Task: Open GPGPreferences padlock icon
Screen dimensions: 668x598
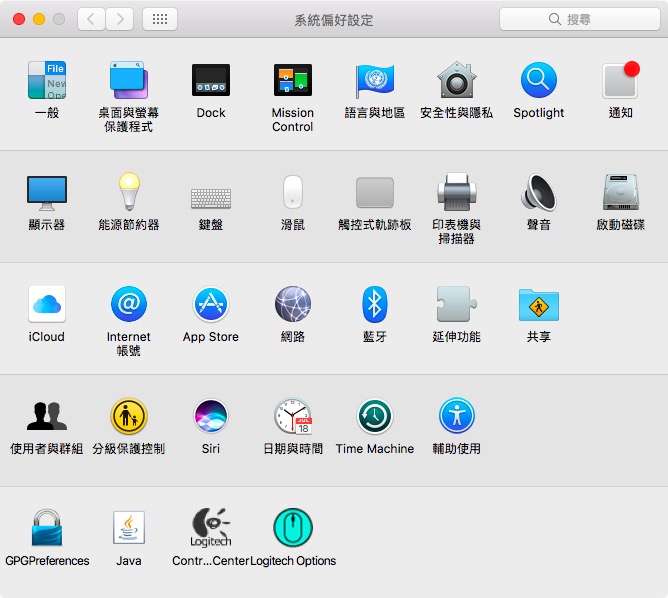Action: click(47, 528)
